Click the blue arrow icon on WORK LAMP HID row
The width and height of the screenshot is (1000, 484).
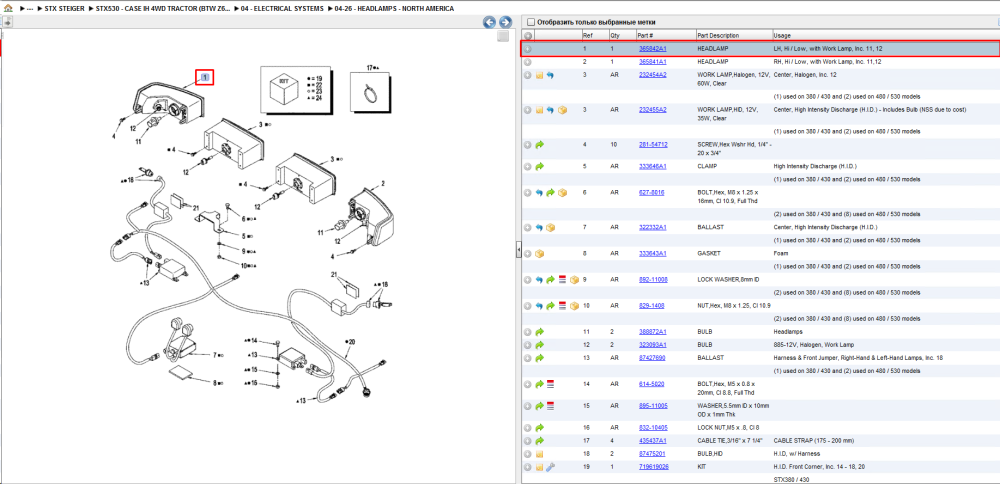(550, 110)
